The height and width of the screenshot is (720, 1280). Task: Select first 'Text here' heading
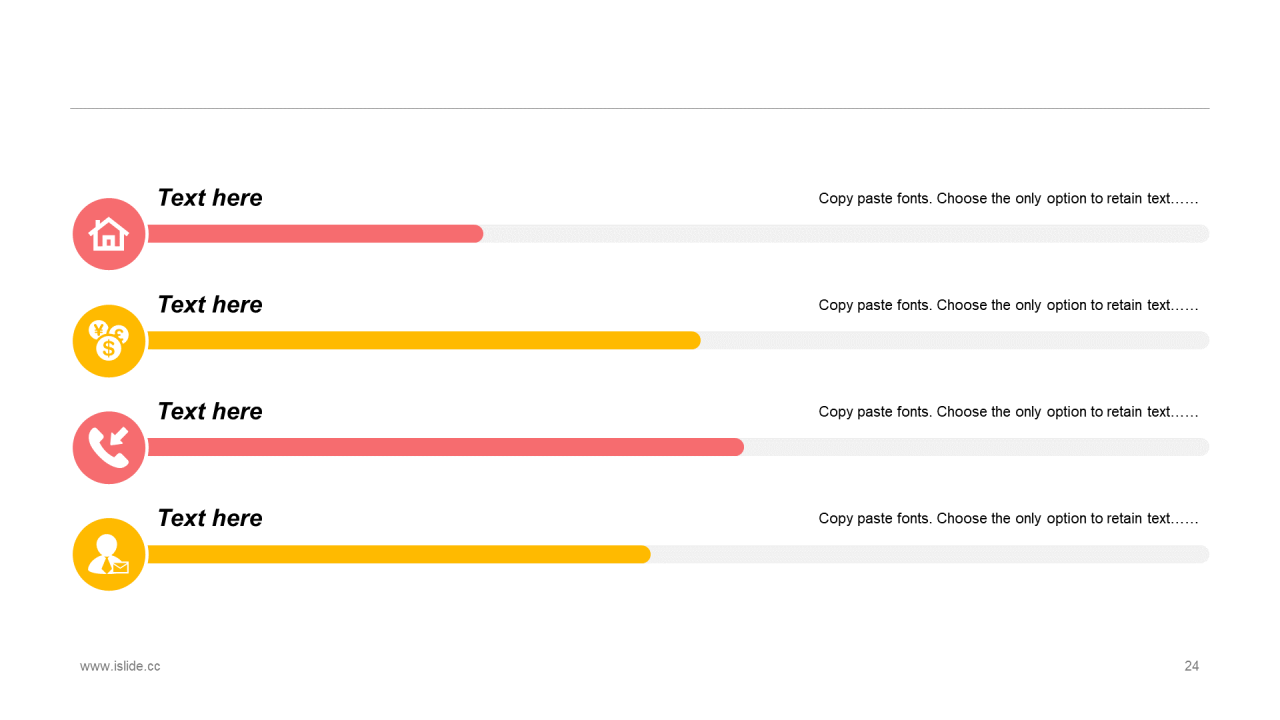click(x=210, y=198)
